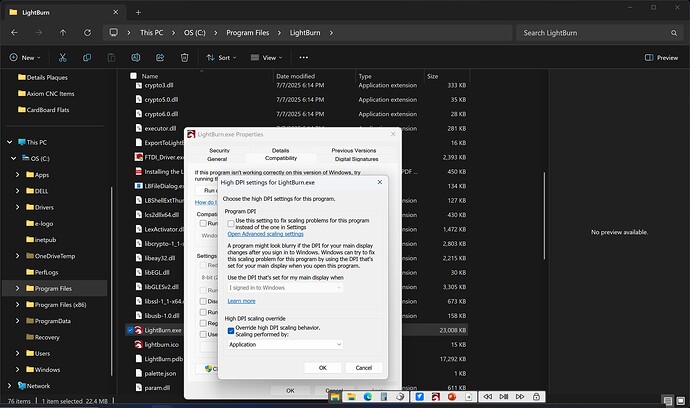Open a new Explorer tab with plus
This screenshot has width=690, height=408.
tap(138, 12)
